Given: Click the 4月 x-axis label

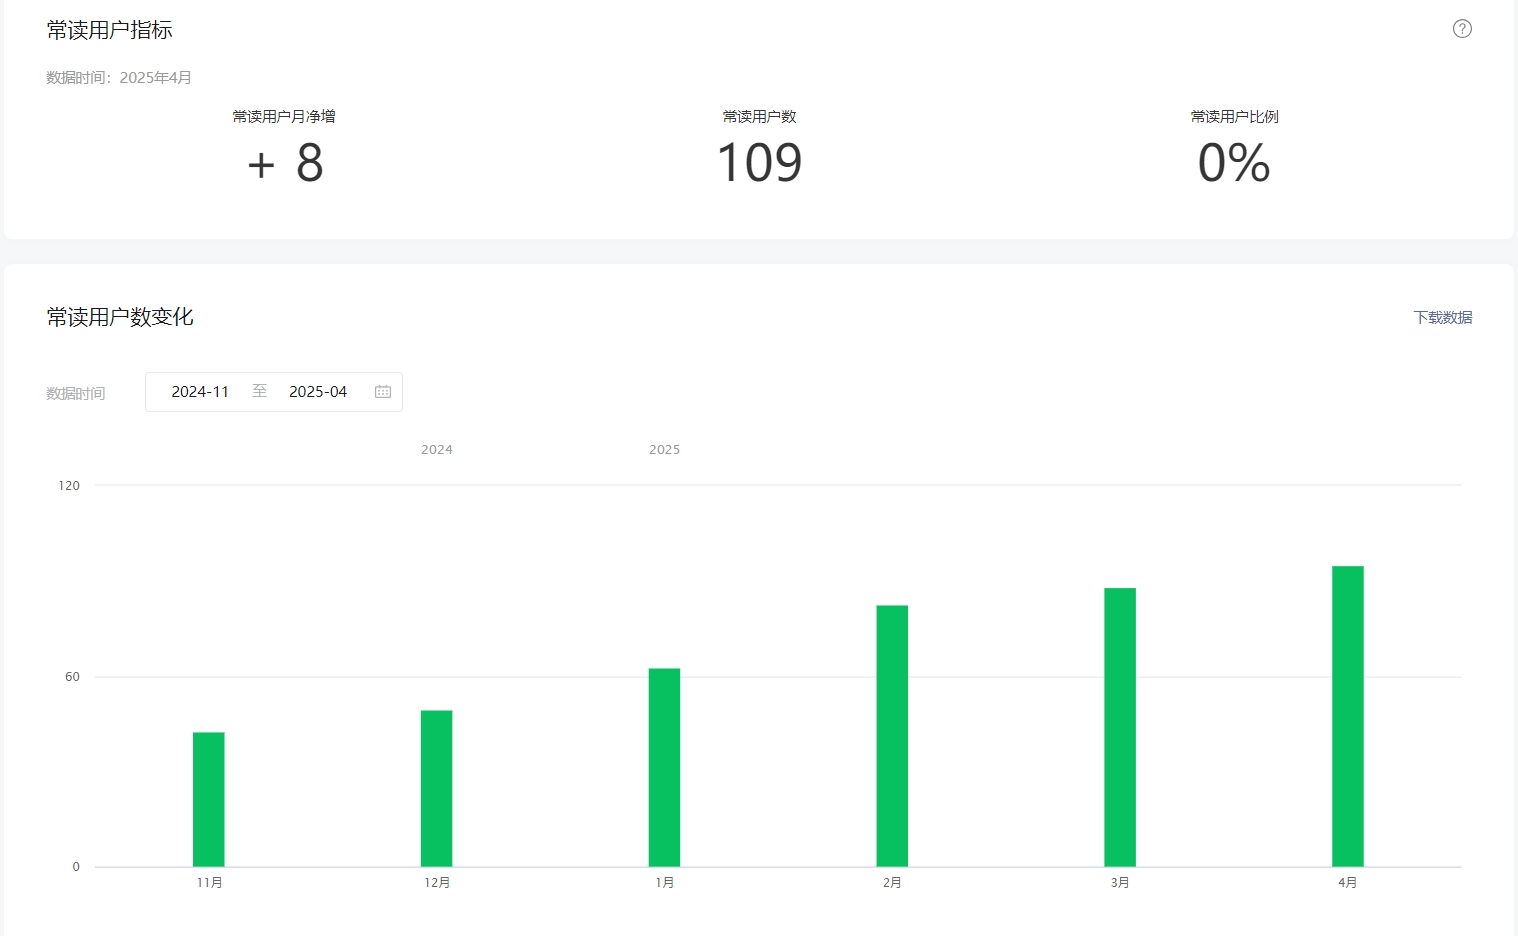Looking at the screenshot, I should [1348, 883].
